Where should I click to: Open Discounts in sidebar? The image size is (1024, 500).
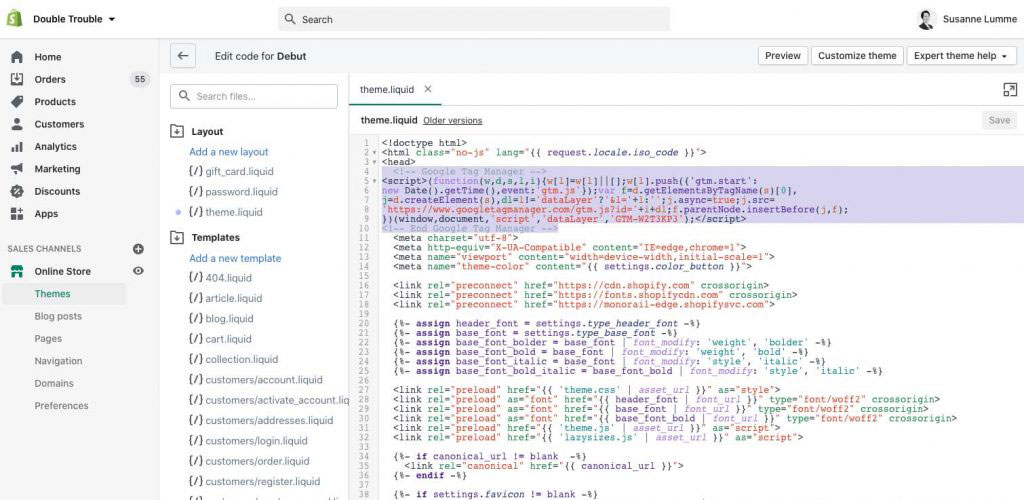coord(57,191)
